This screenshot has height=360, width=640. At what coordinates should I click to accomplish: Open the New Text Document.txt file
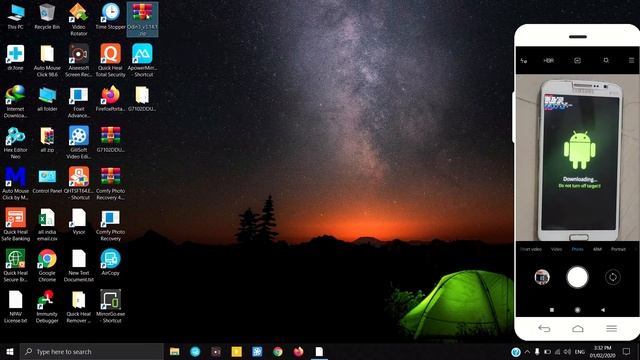79,266
